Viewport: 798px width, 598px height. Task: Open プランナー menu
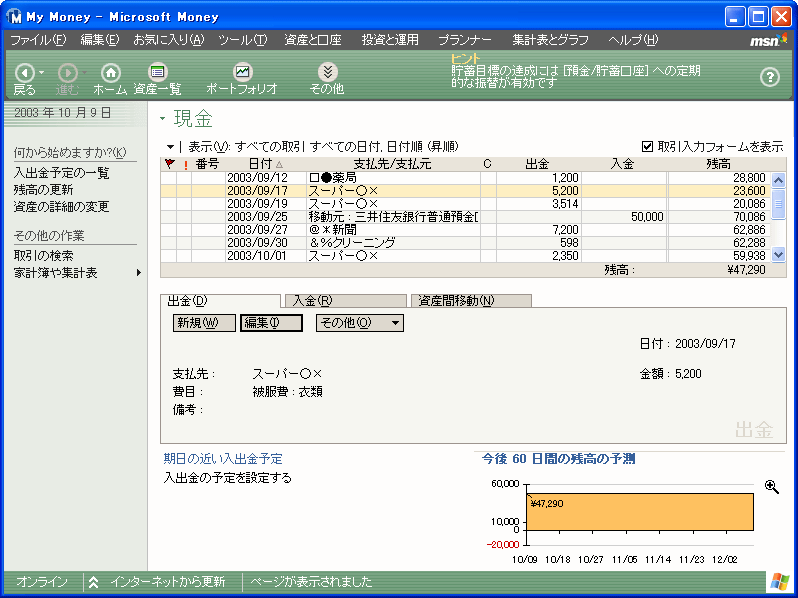pos(465,40)
